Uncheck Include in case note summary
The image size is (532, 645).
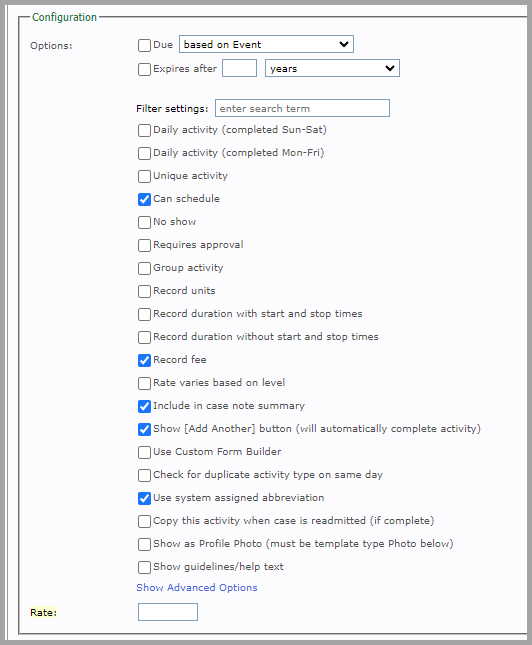(144, 406)
